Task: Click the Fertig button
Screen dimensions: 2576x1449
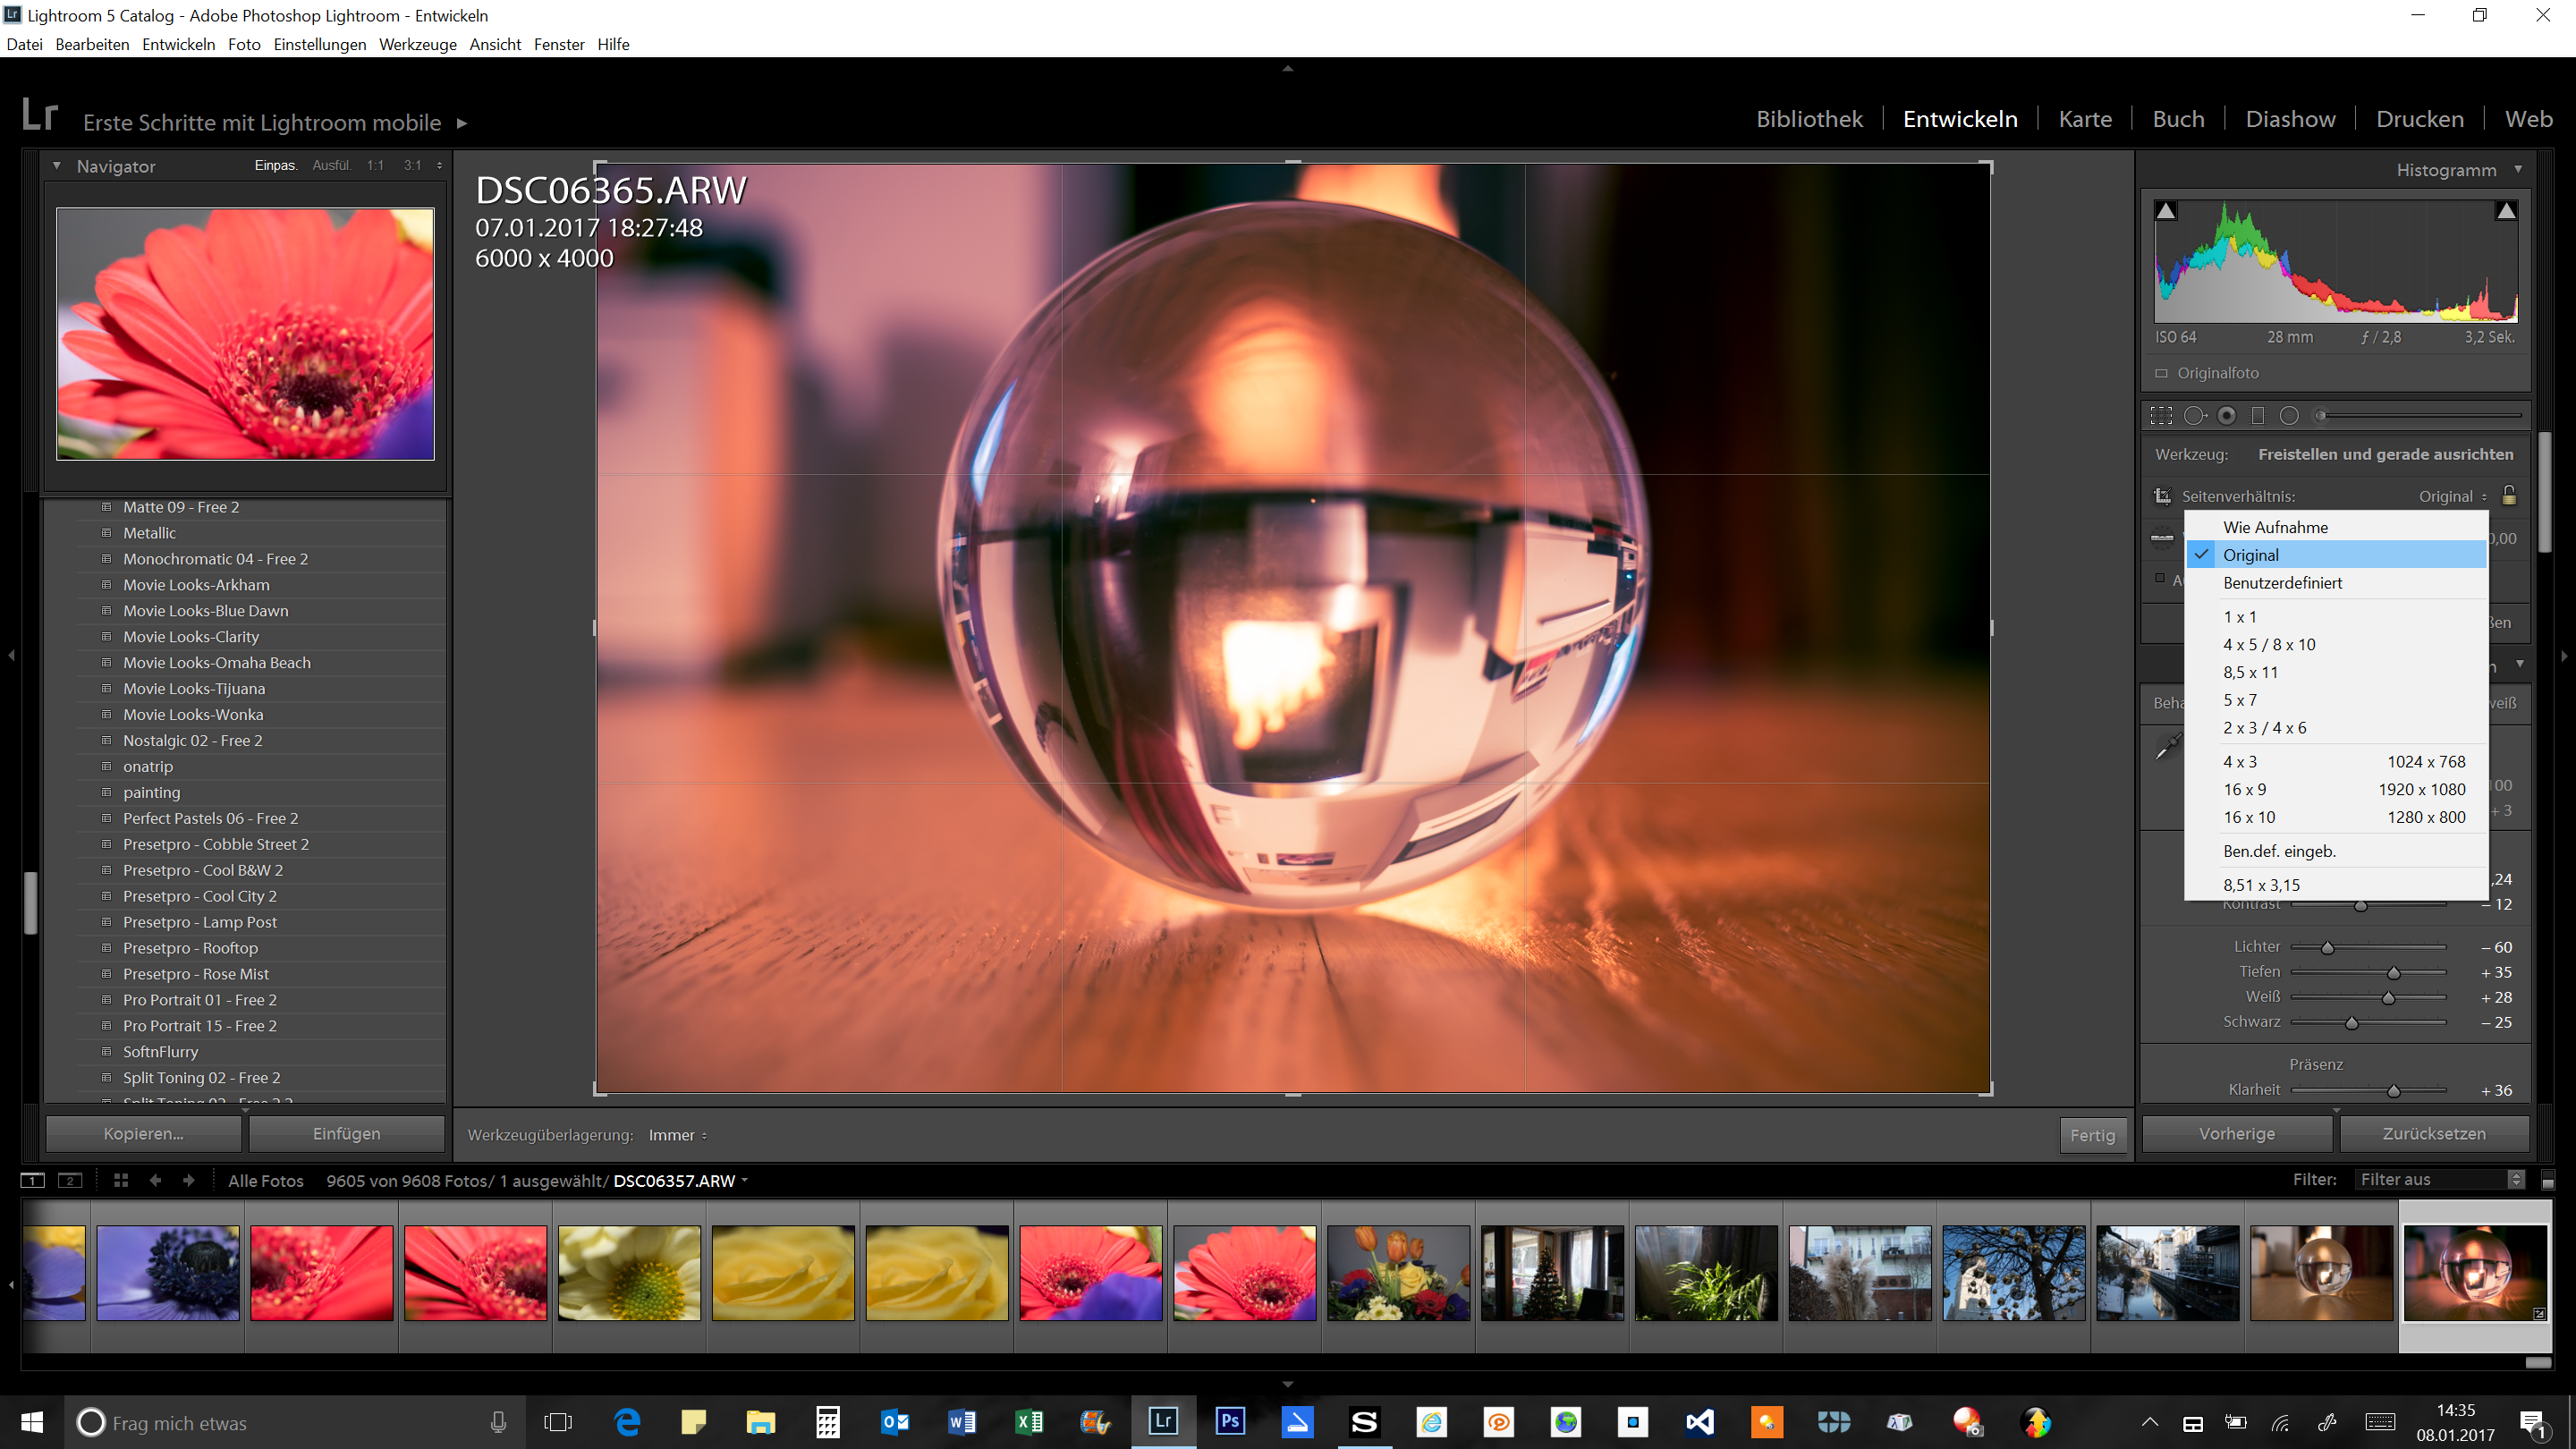Action: 2092,1135
